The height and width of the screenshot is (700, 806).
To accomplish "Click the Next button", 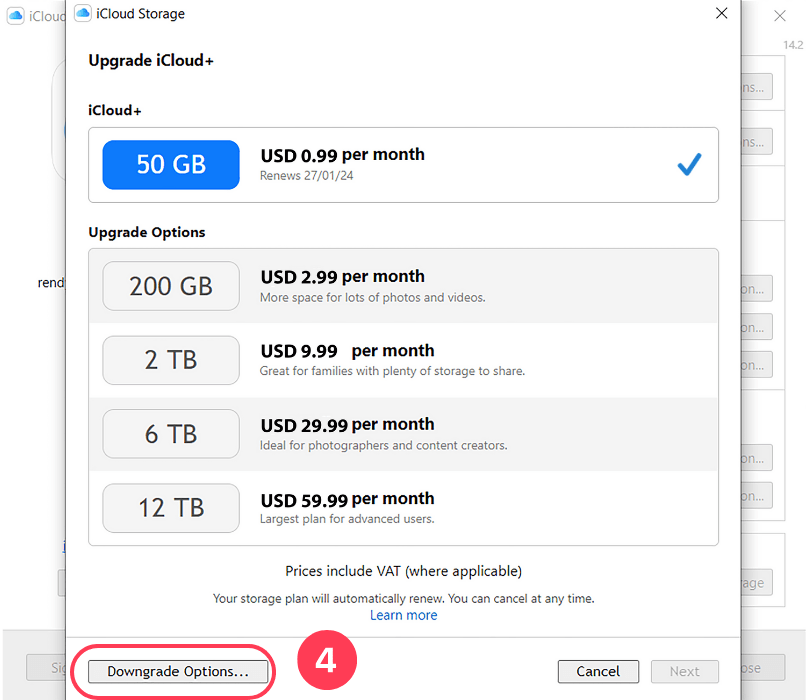I will click(x=684, y=671).
